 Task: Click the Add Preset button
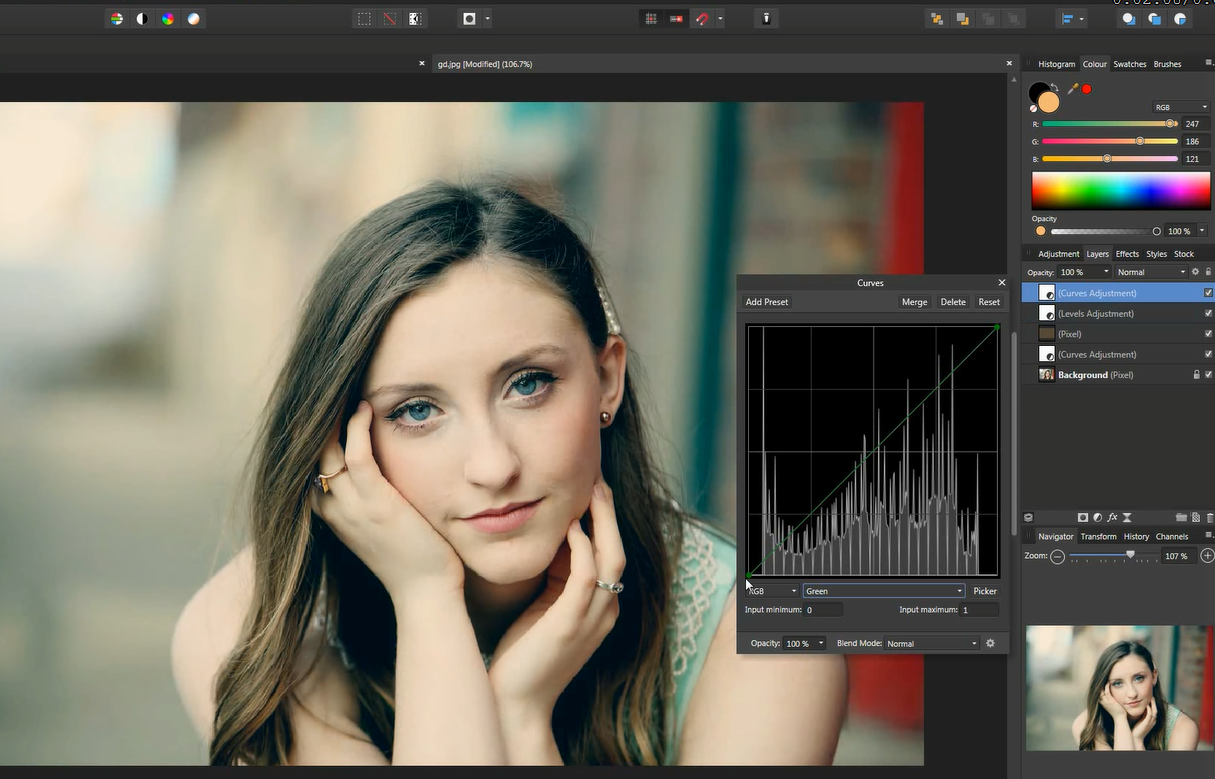click(x=767, y=302)
